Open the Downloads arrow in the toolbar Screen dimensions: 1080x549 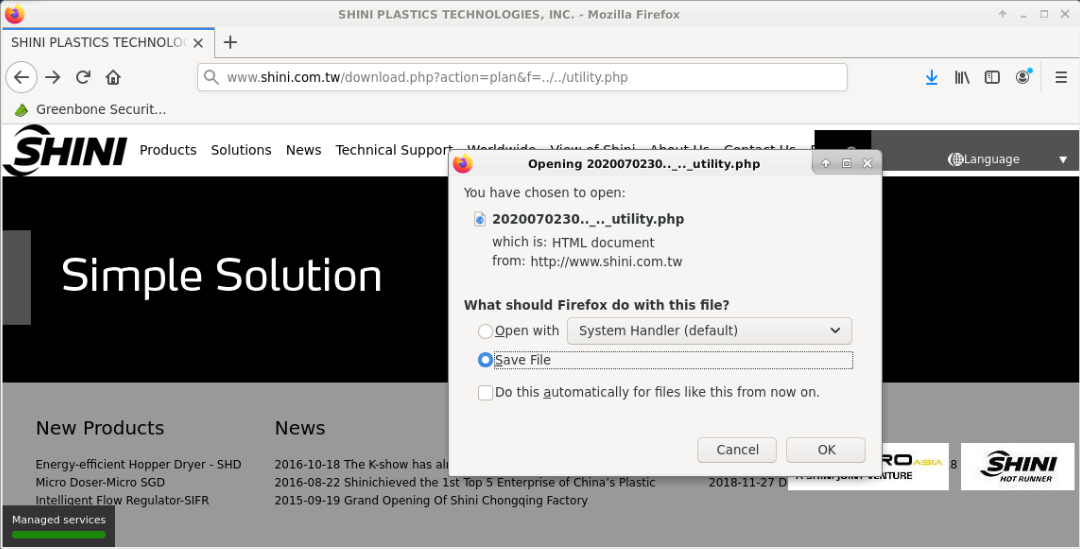[931, 77]
